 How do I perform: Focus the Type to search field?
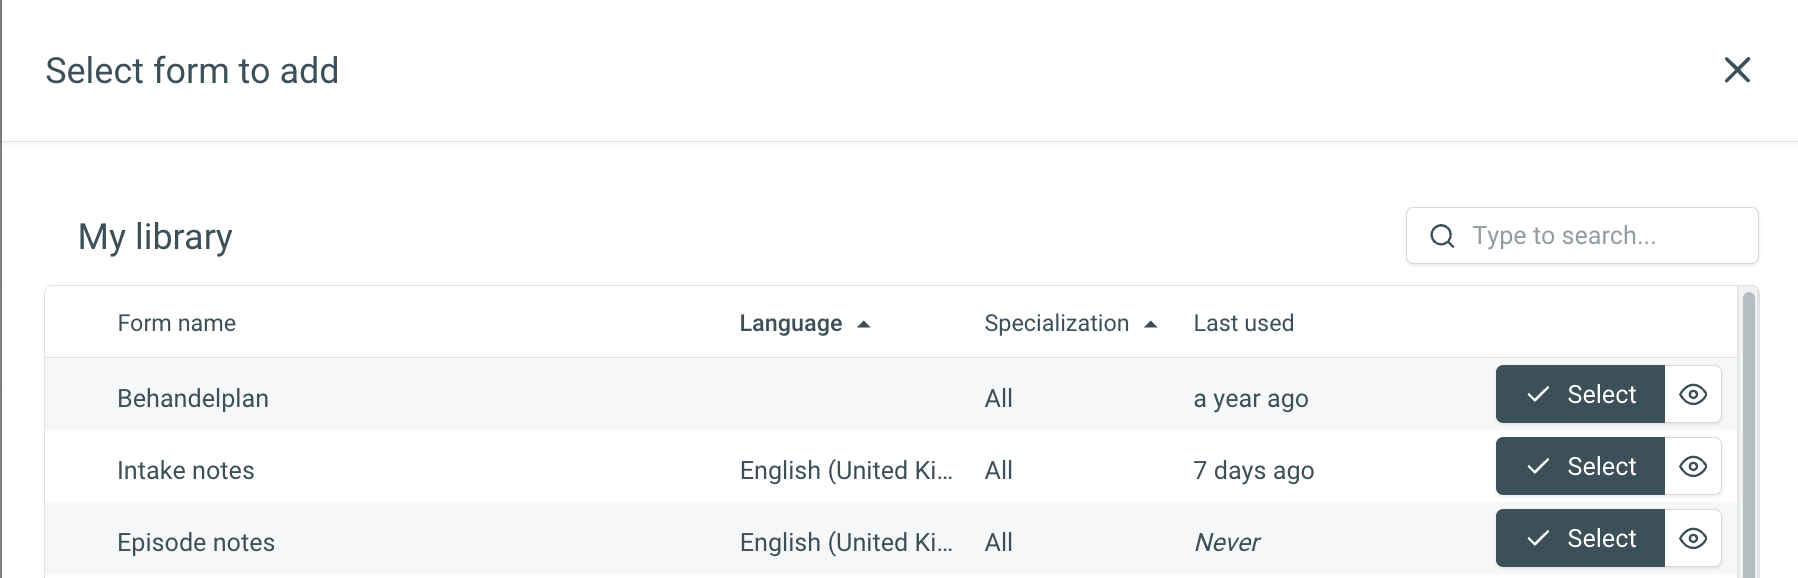(x=1582, y=236)
